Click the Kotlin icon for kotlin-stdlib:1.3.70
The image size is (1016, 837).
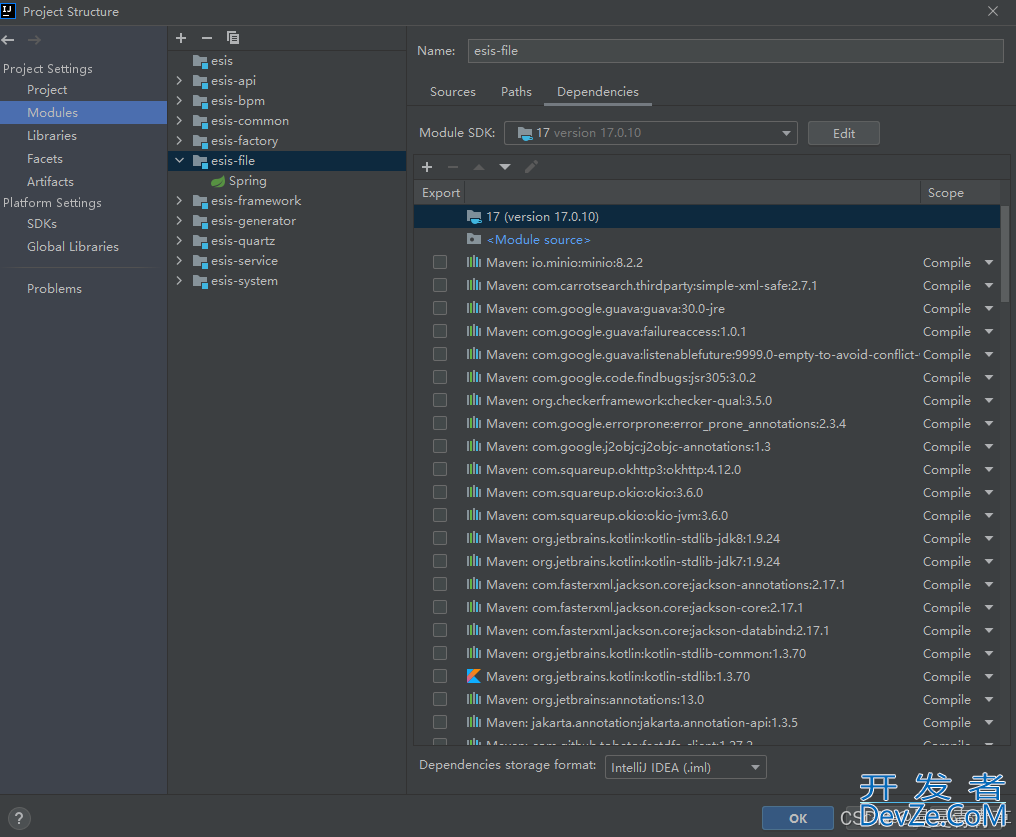474,676
